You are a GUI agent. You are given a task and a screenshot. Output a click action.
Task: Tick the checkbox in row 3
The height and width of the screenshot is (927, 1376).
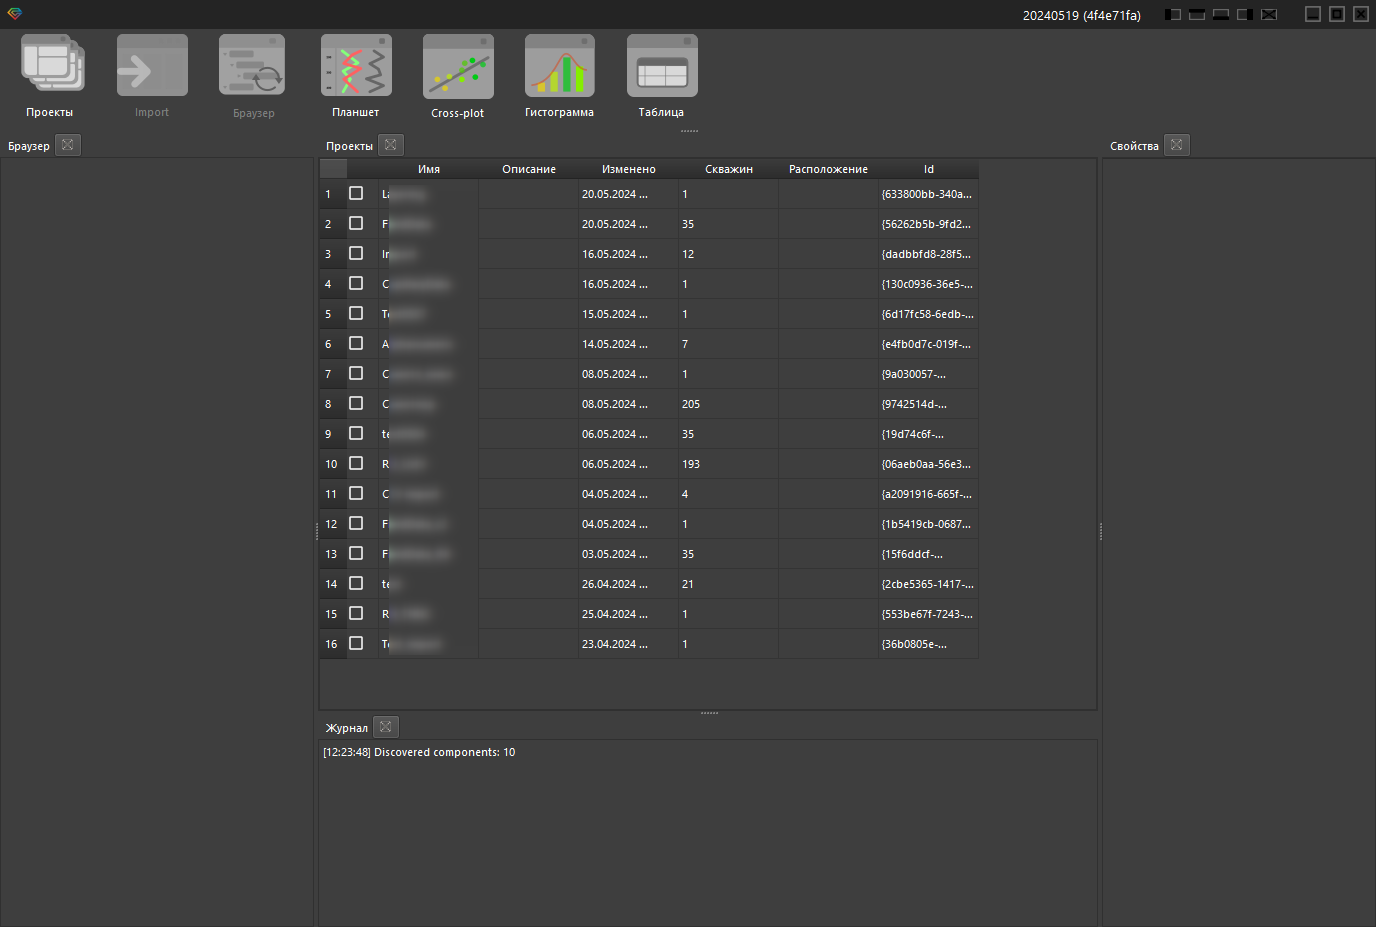click(356, 253)
